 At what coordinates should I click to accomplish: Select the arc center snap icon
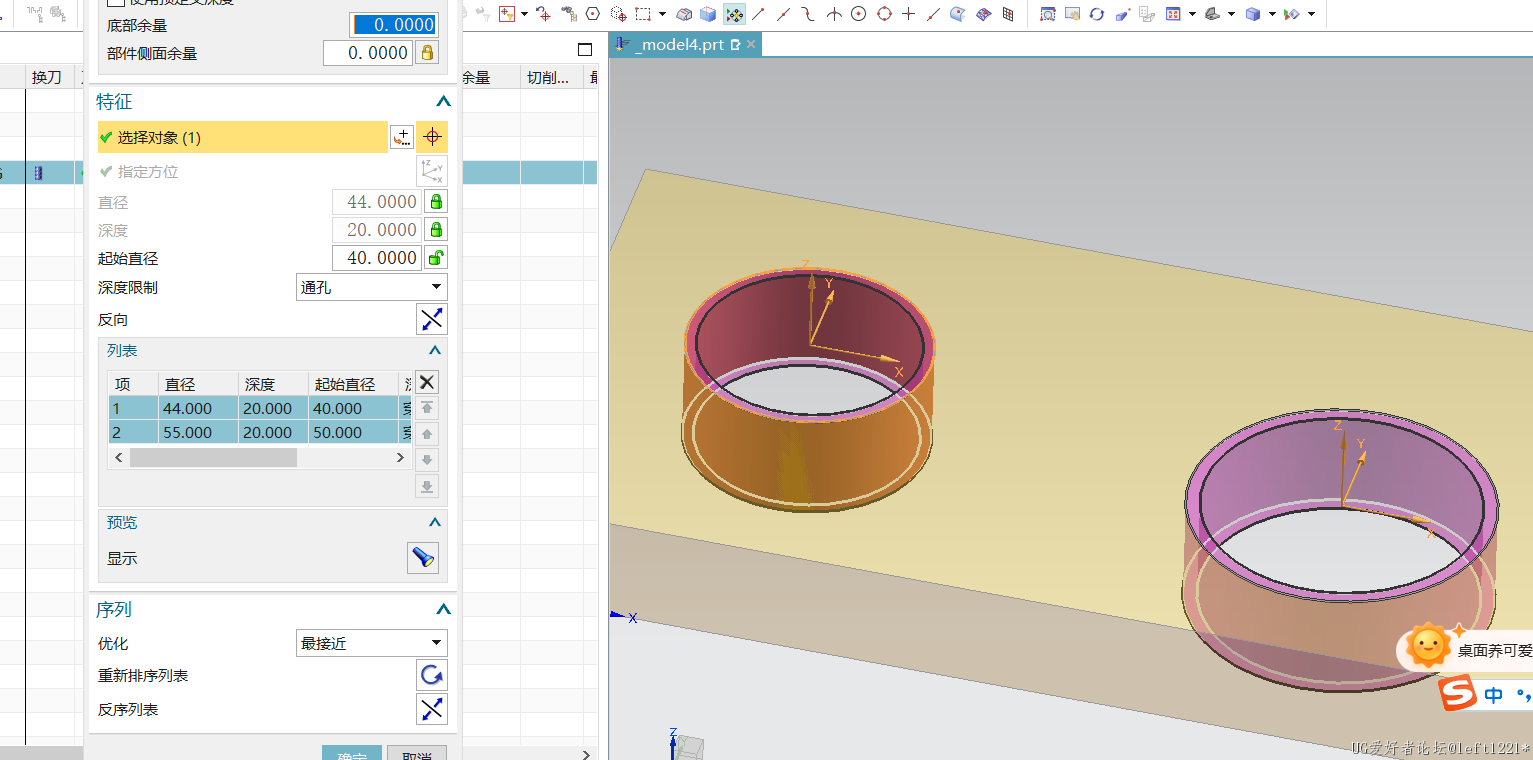click(859, 14)
